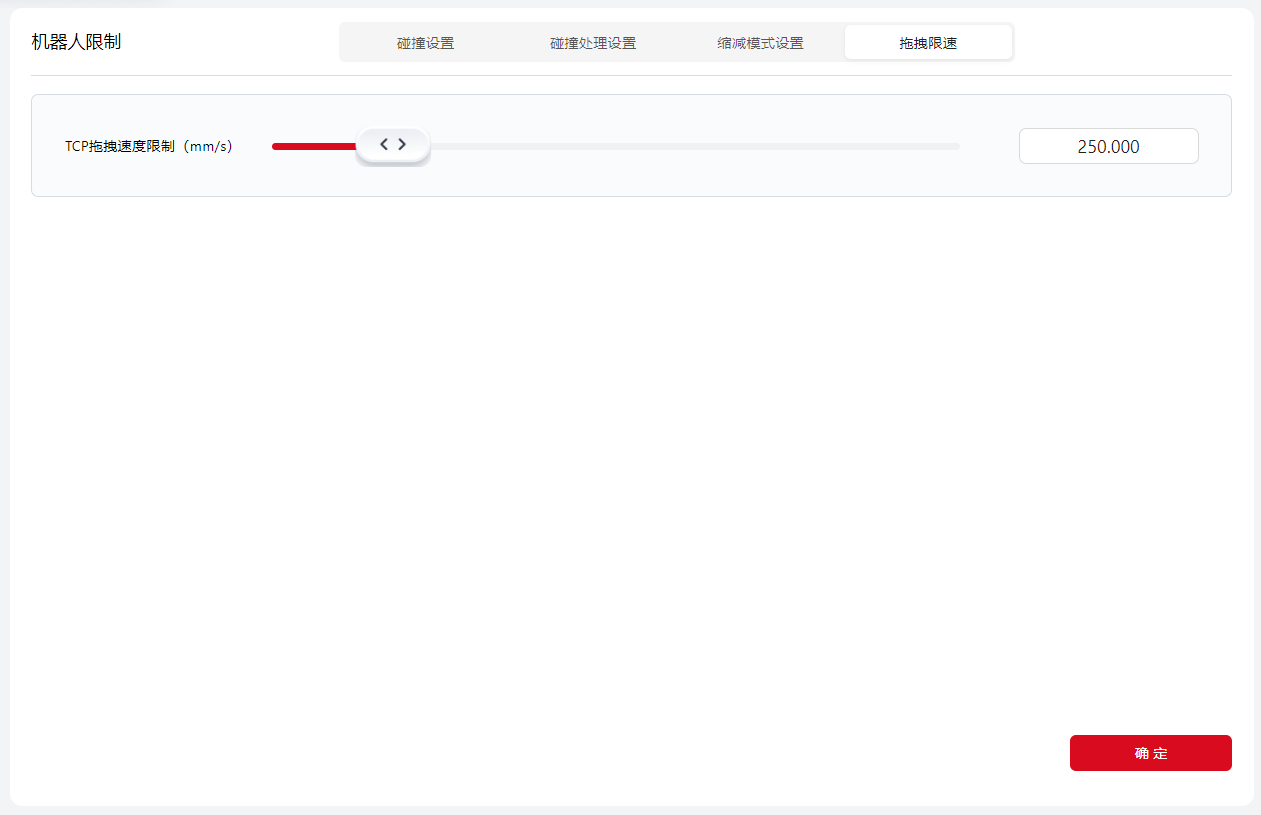1261x815 pixels.
Task: Open the 碰撞处理设置 tab
Action: (593, 43)
